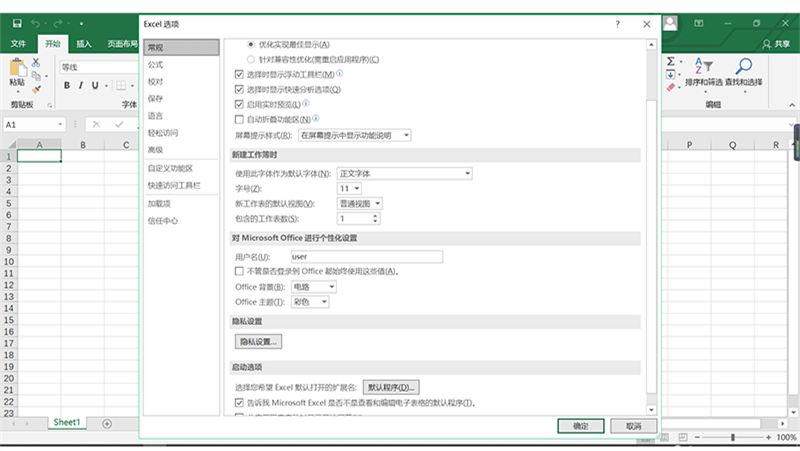Click the Borders icon in font group
The width and height of the screenshot is (800, 451).
[121, 86]
